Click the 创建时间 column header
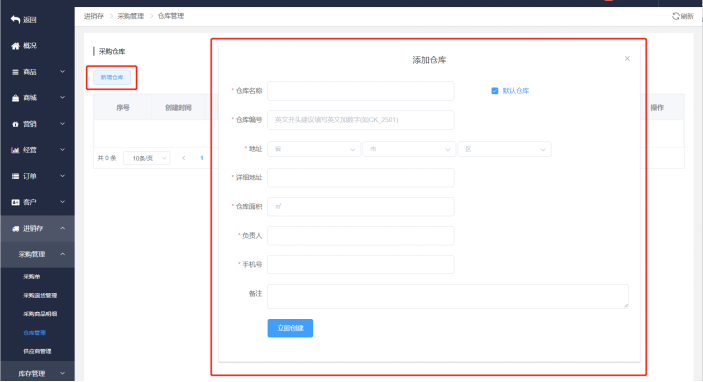The width and height of the screenshot is (703, 382). point(178,108)
